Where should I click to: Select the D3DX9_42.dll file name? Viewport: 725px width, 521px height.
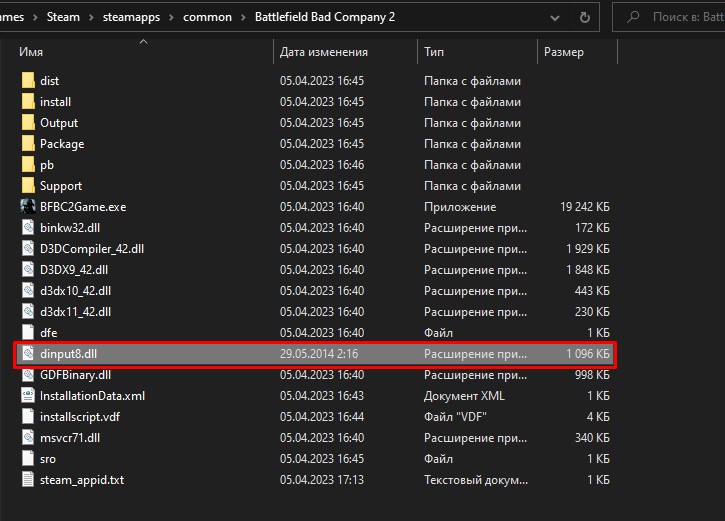[74, 270]
